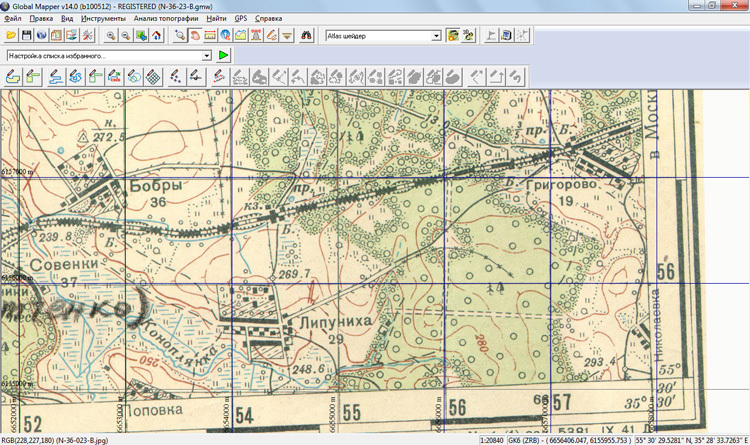Viewport: 750px width, 445px height.
Task: Save workspace with the floppy disk icon
Action: coord(26,35)
